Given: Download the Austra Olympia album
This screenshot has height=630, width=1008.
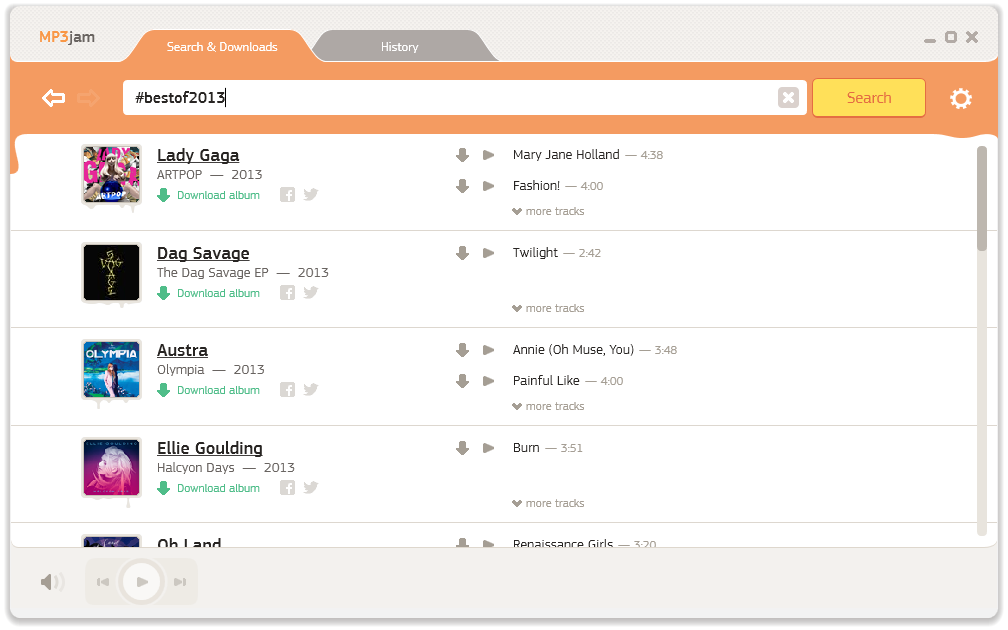Looking at the screenshot, I should coord(209,390).
